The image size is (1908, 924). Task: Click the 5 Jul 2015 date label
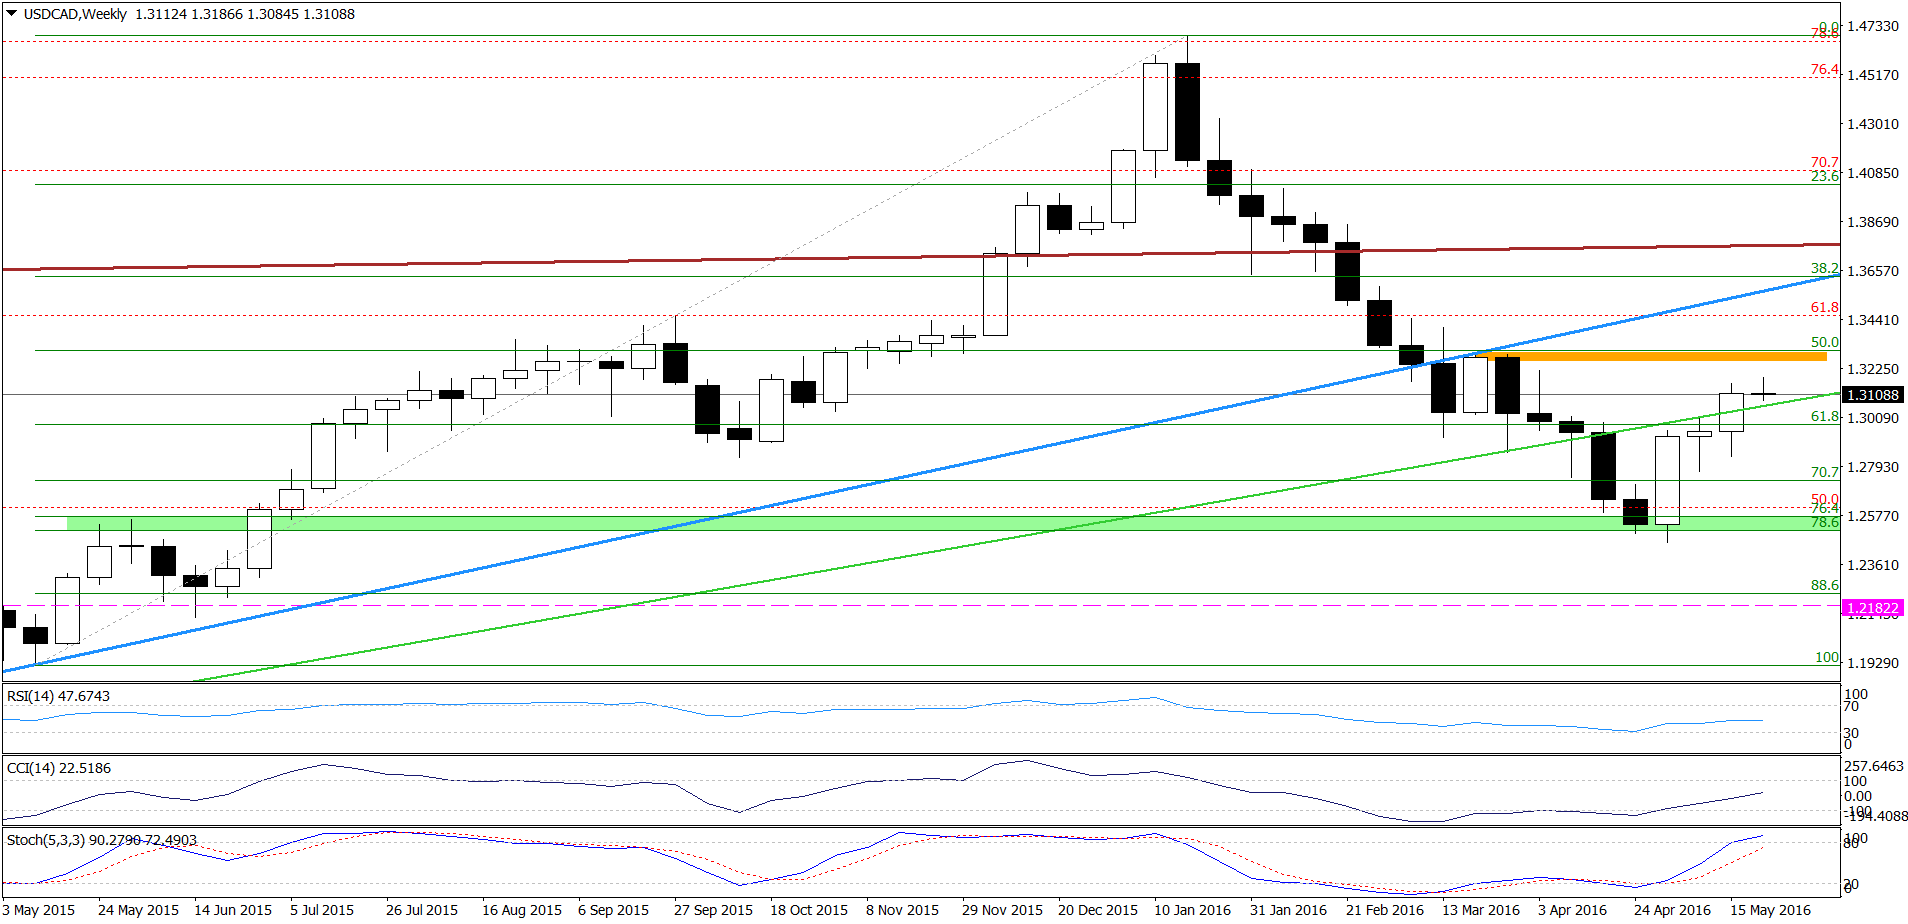coord(322,910)
